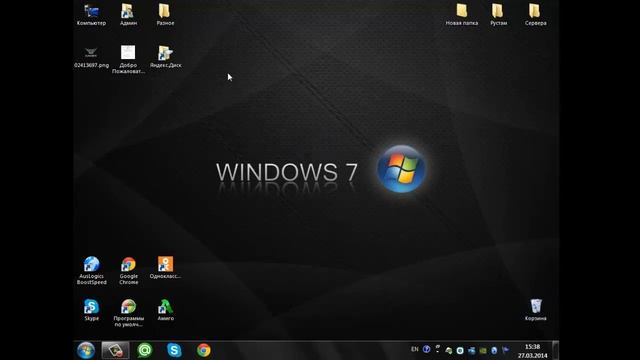Select the Сервера folder icon
The width and height of the screenshot is (640, 360).
(536, 14)
